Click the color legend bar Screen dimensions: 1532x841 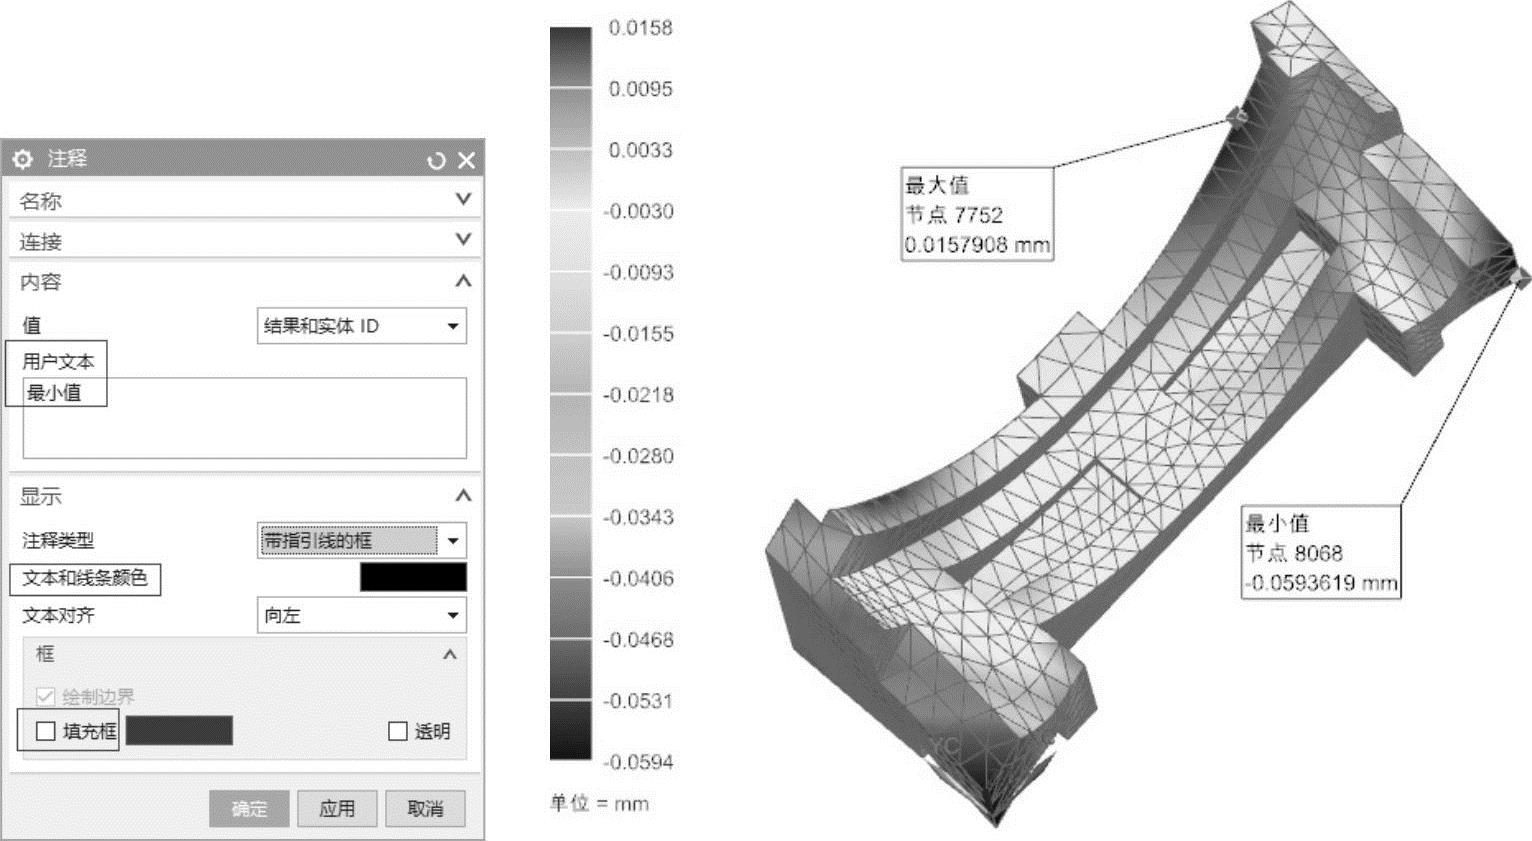tap(570, 393)
